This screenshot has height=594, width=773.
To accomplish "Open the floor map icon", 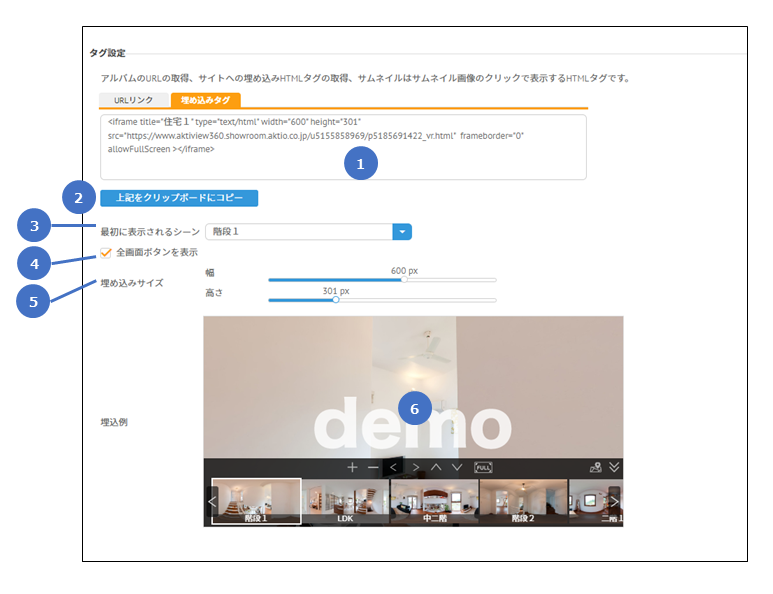I will [x=595, y=467].
